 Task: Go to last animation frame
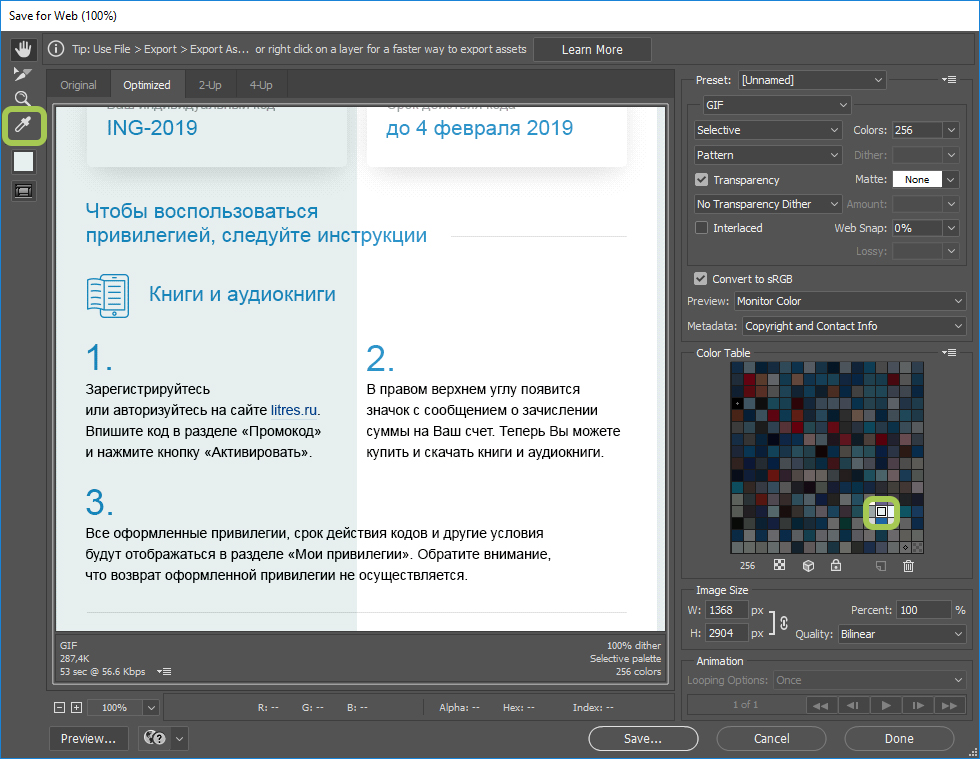point(949,705)
